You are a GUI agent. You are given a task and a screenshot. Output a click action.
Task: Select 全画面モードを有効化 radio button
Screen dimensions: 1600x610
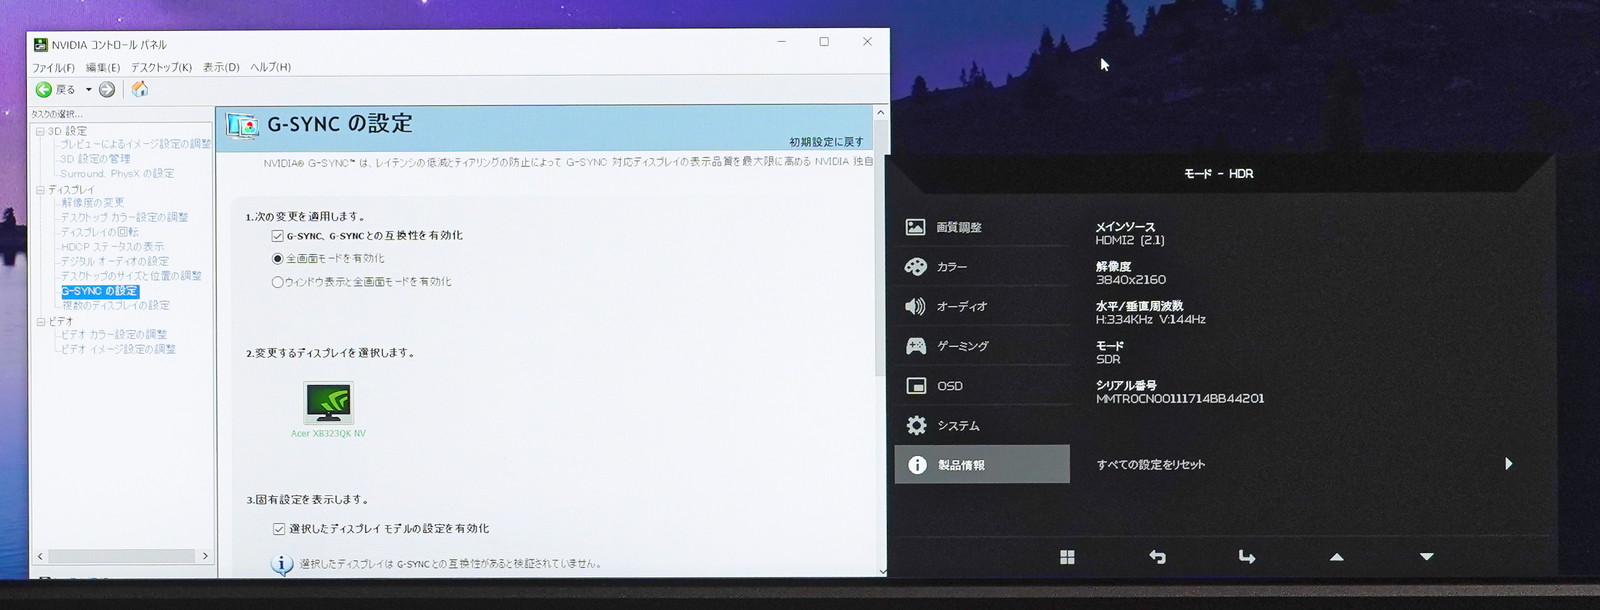(x=277, y=259)
